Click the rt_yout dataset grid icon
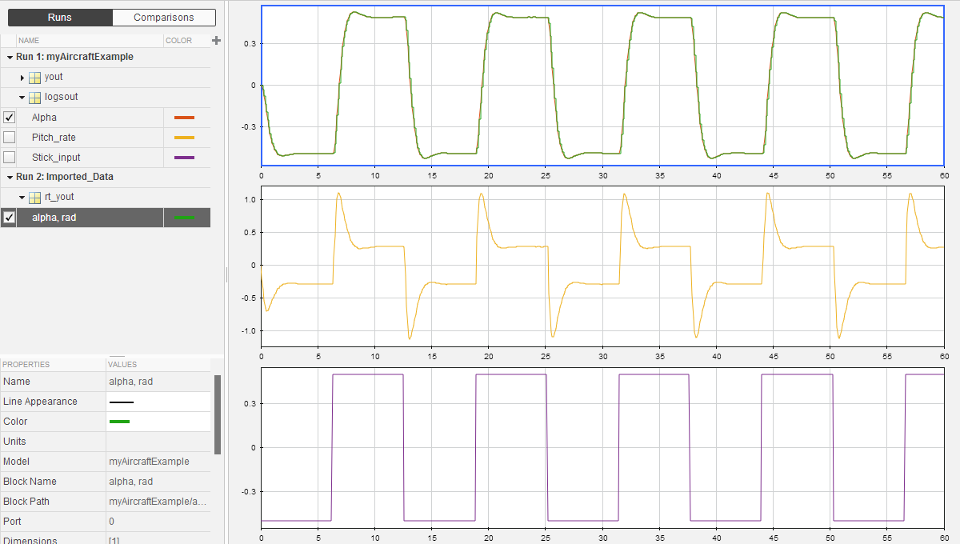This screenshot has height=544, width=960. (34, 197)
